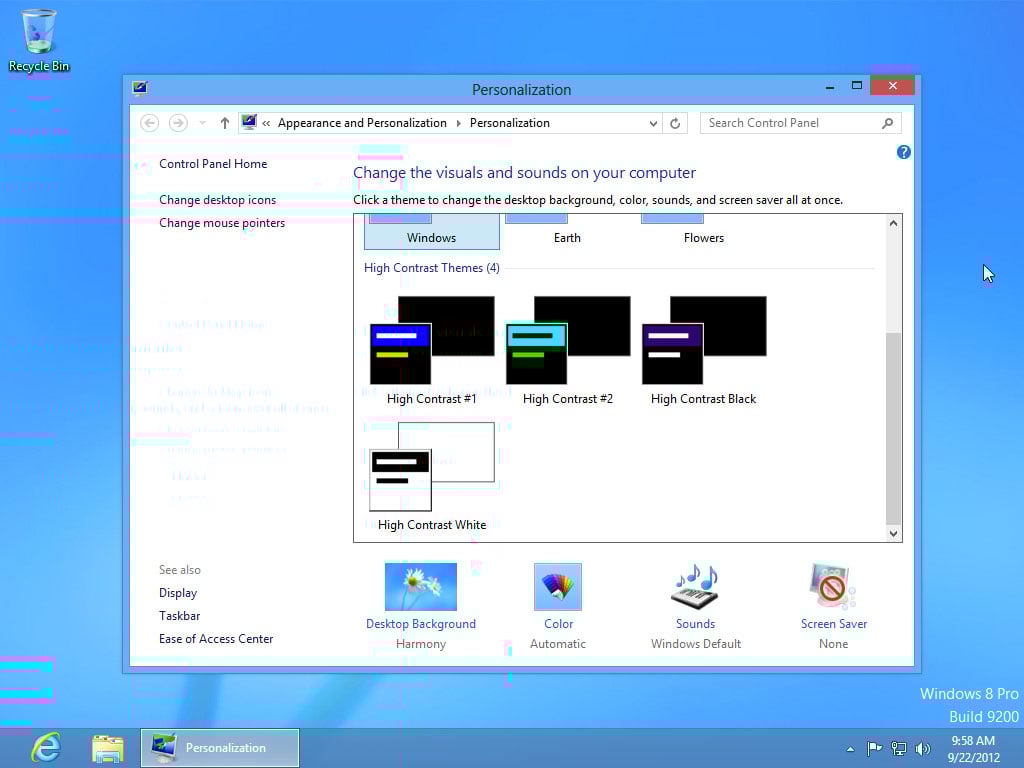Click the Personalization taskbar button

tap(220, 748)
